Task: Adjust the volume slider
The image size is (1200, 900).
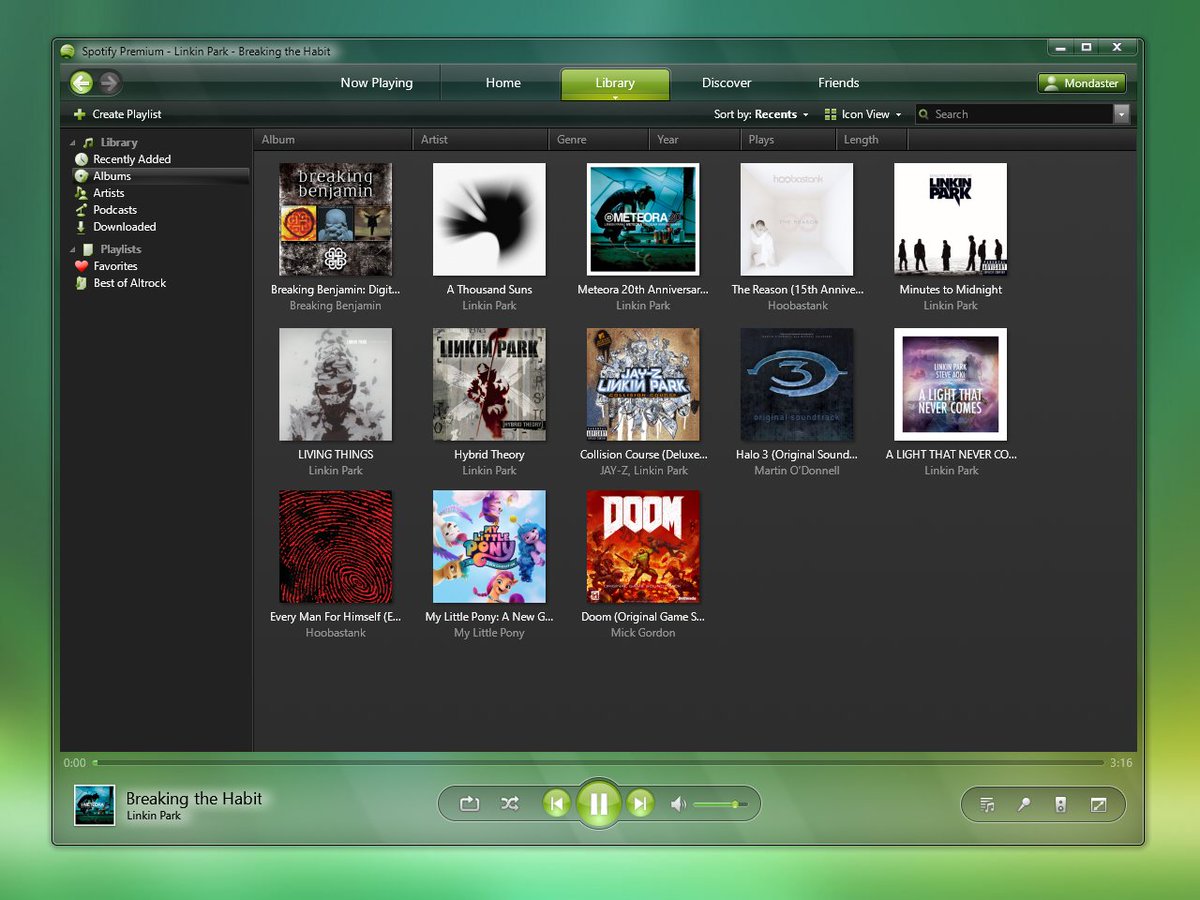Action: 720,804
